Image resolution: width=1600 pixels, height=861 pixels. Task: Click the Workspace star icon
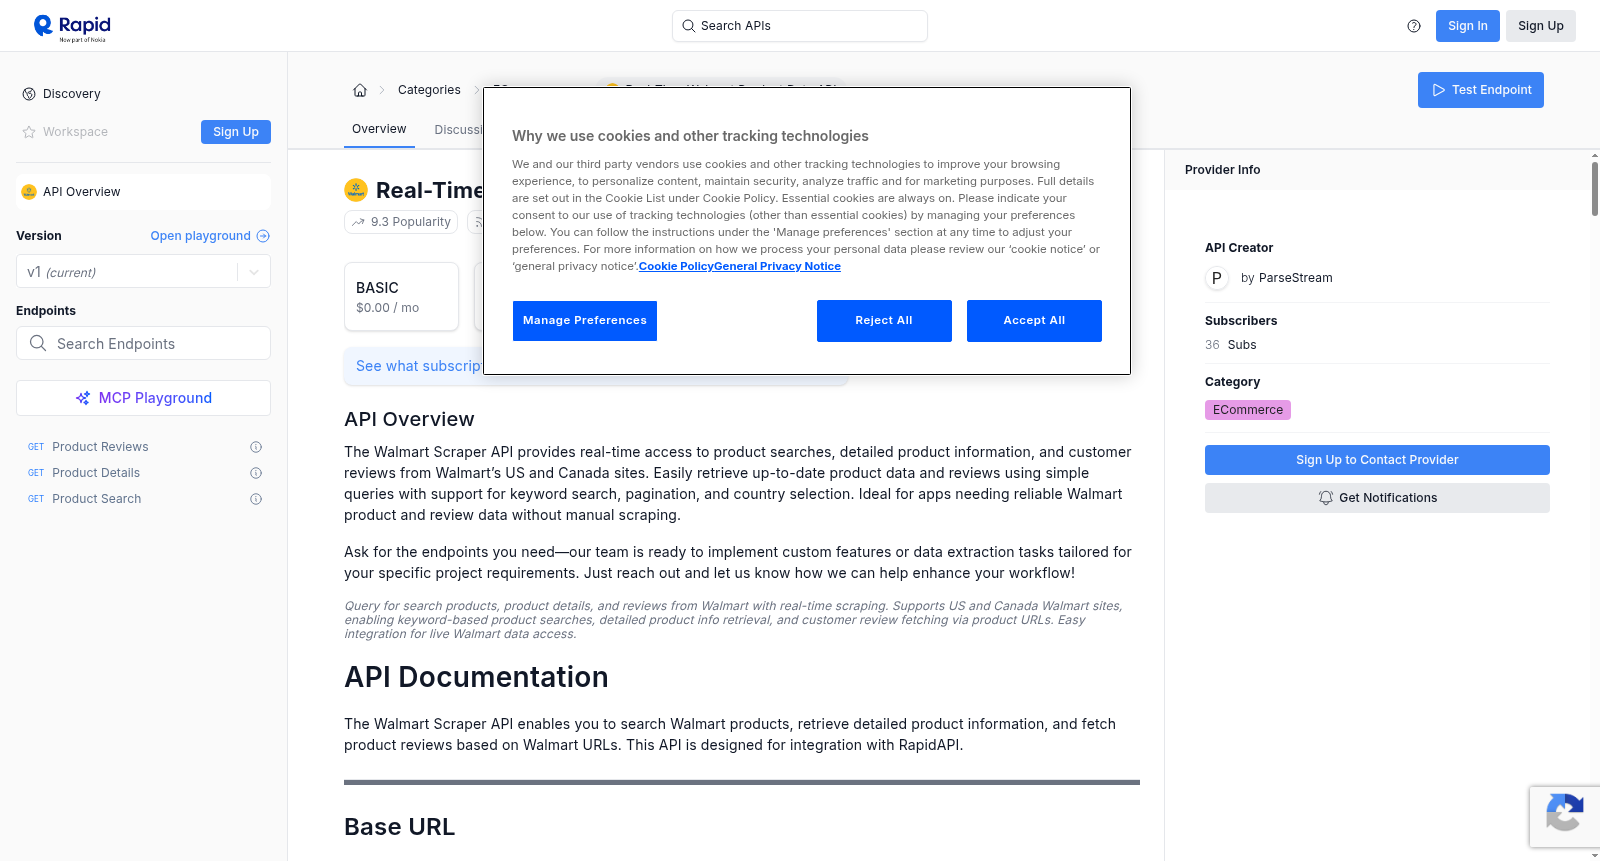(x=29, y=132)
